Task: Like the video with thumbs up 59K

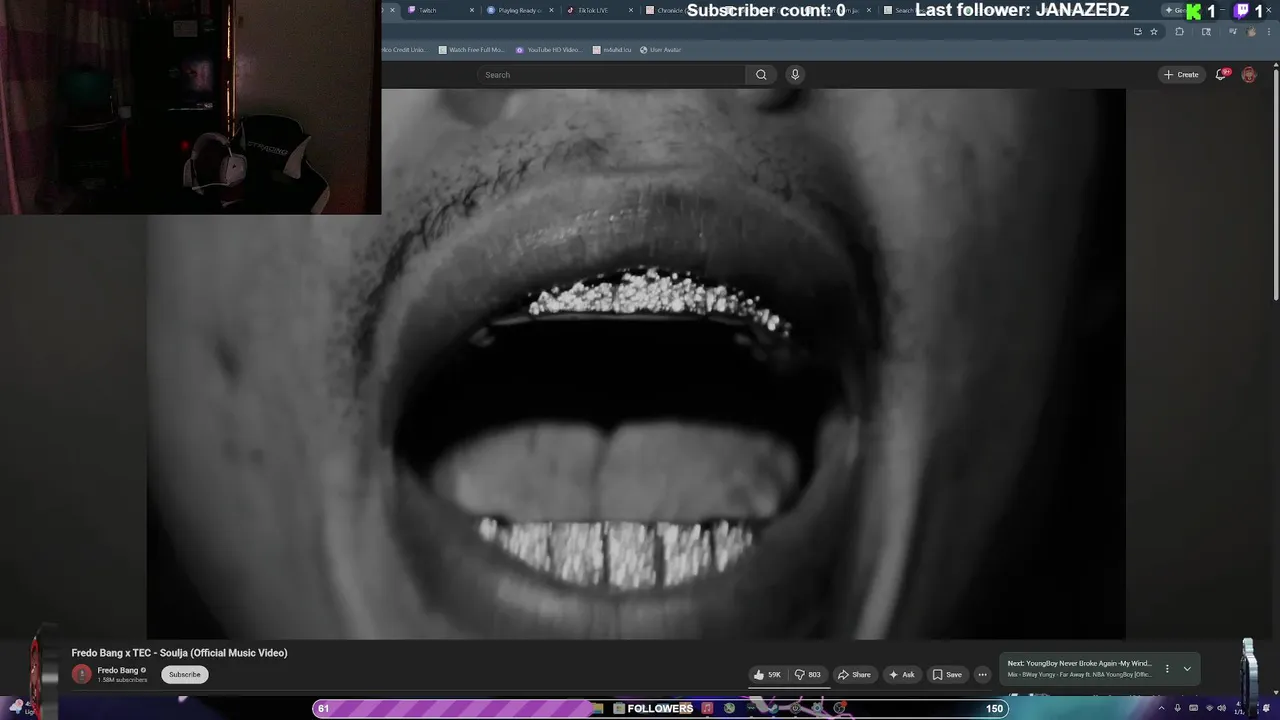Action: (x=768, y=675)
